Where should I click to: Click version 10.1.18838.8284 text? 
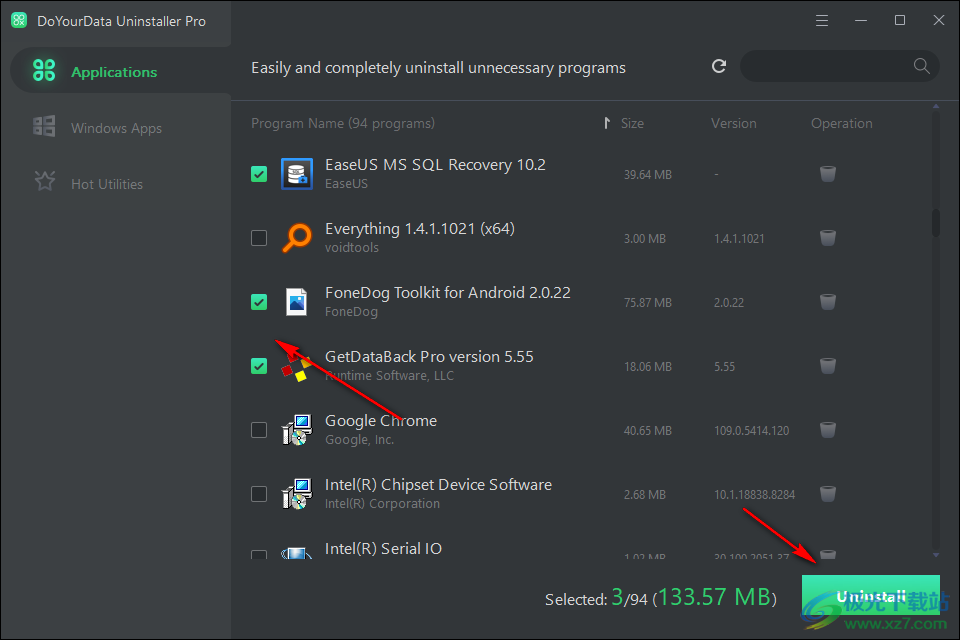754,494
